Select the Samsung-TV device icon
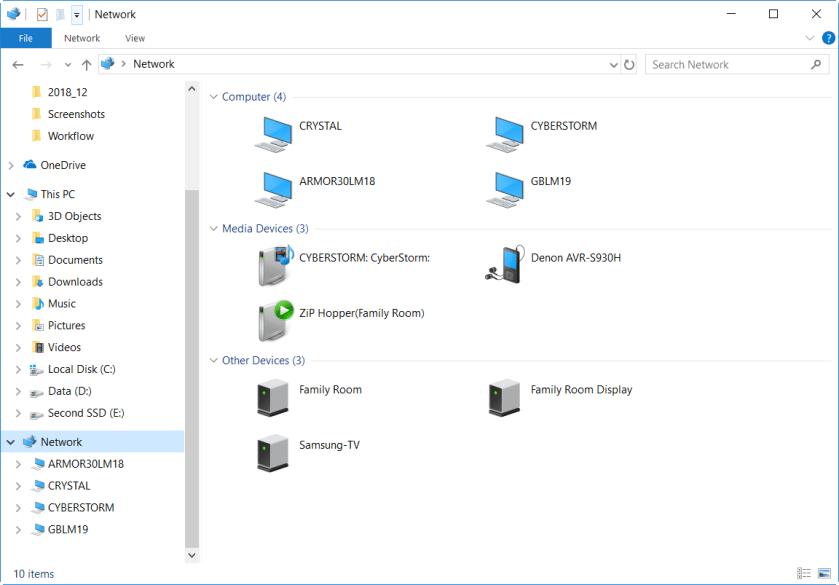Screen dimensions: 839x585 pos(273,451)
